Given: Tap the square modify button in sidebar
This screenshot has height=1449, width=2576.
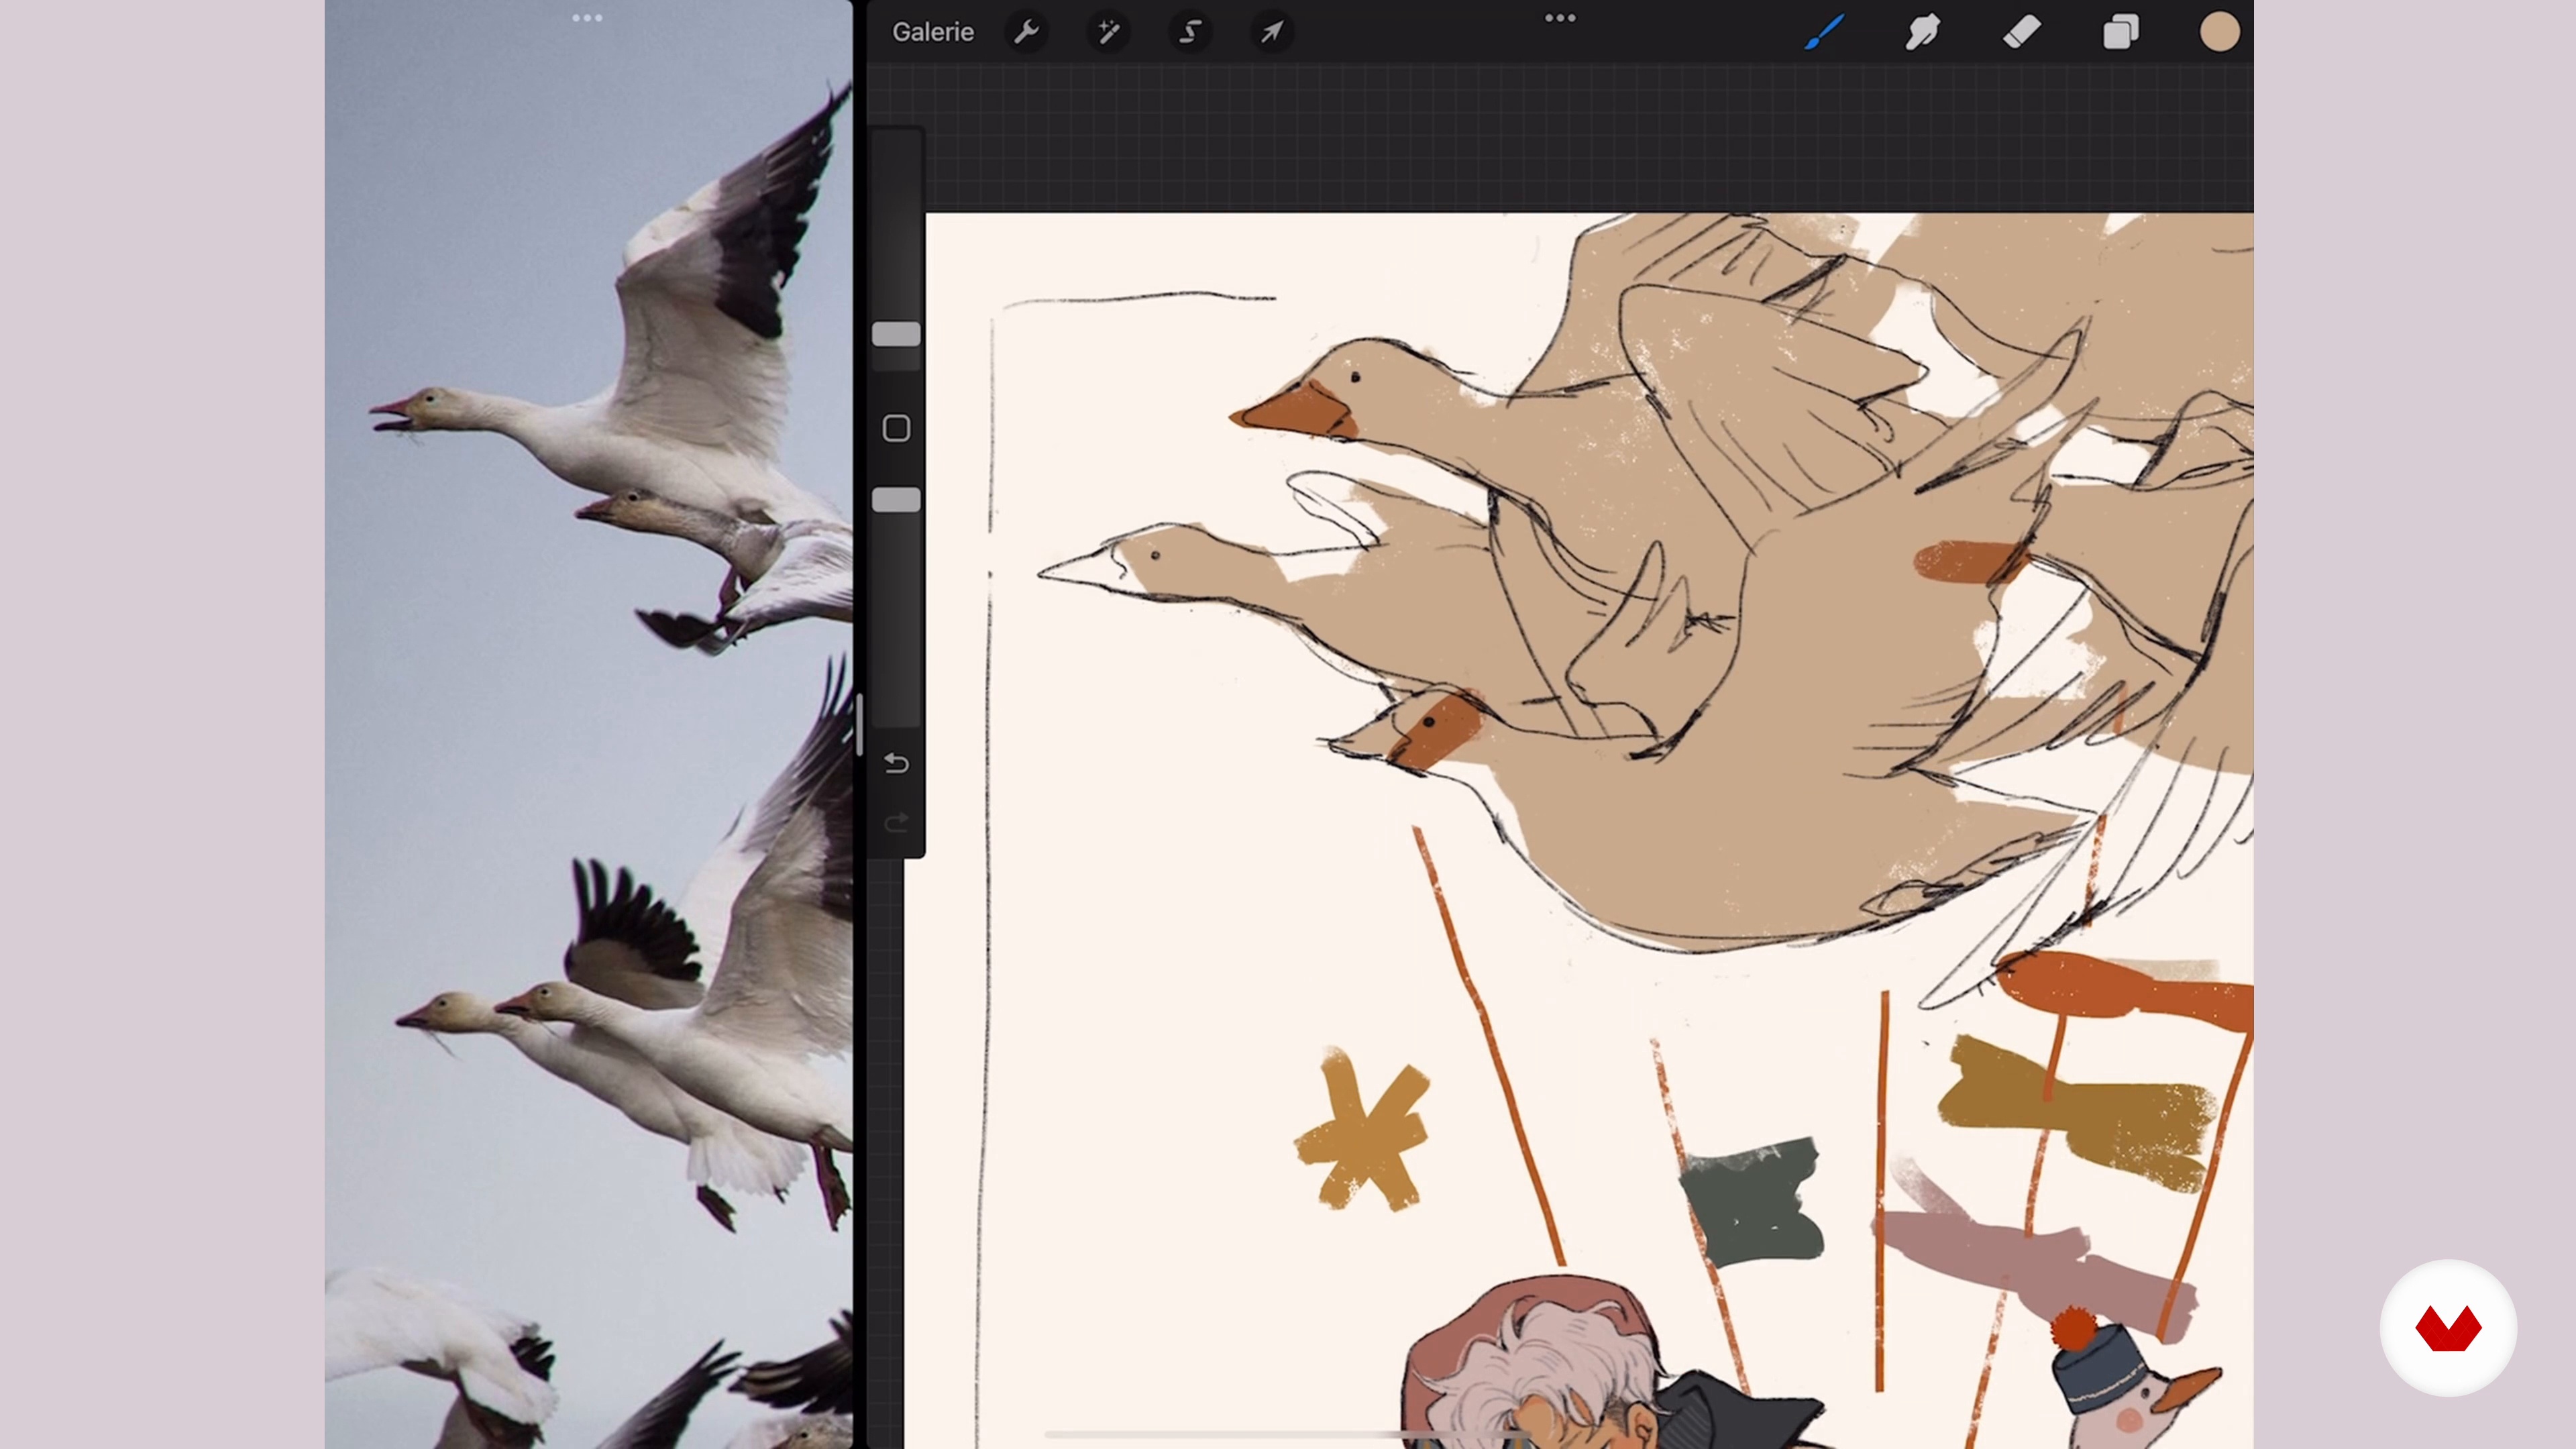Looking at the screenshot, I should click(896, 429).
